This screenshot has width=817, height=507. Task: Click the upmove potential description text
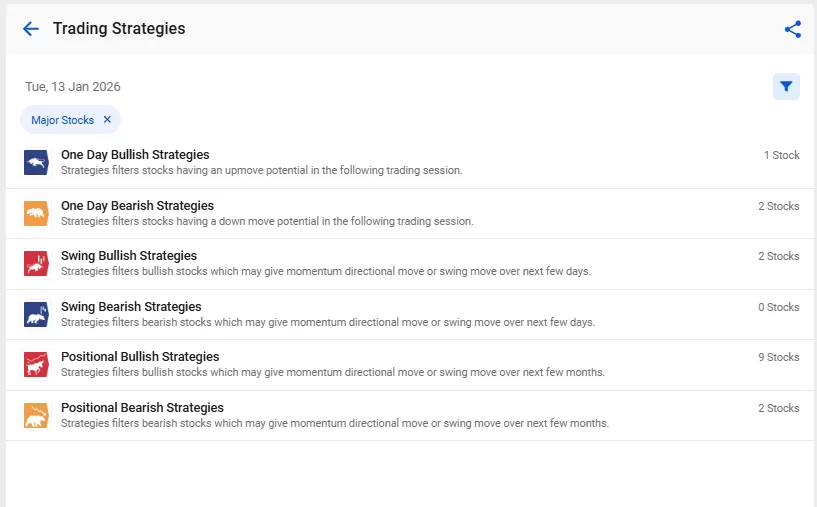pos(262,170)
